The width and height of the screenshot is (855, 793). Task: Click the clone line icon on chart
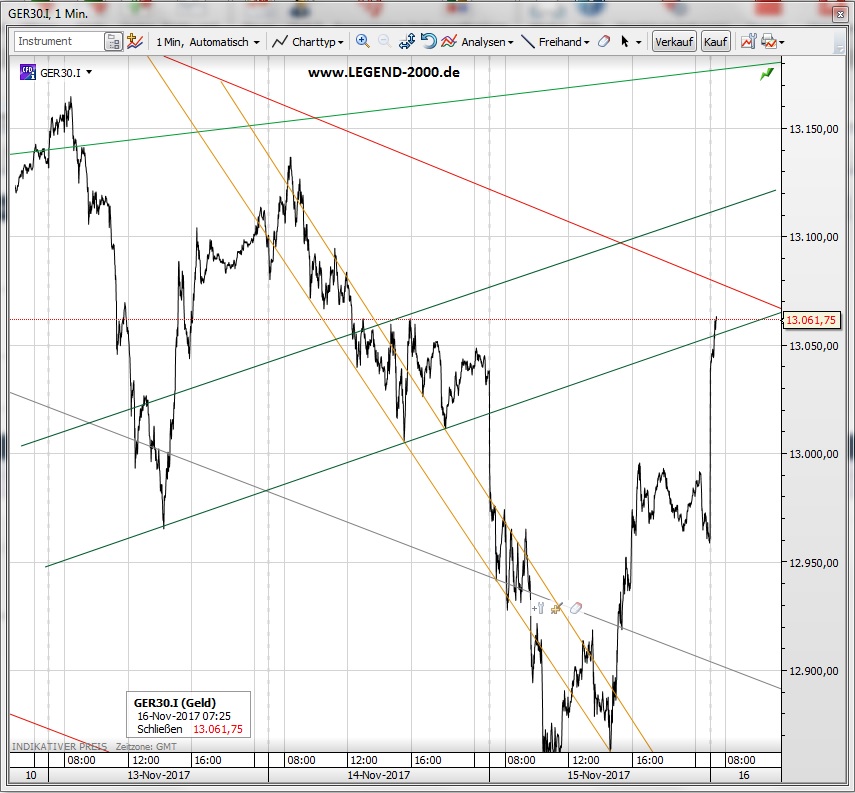tap(557, 608)
